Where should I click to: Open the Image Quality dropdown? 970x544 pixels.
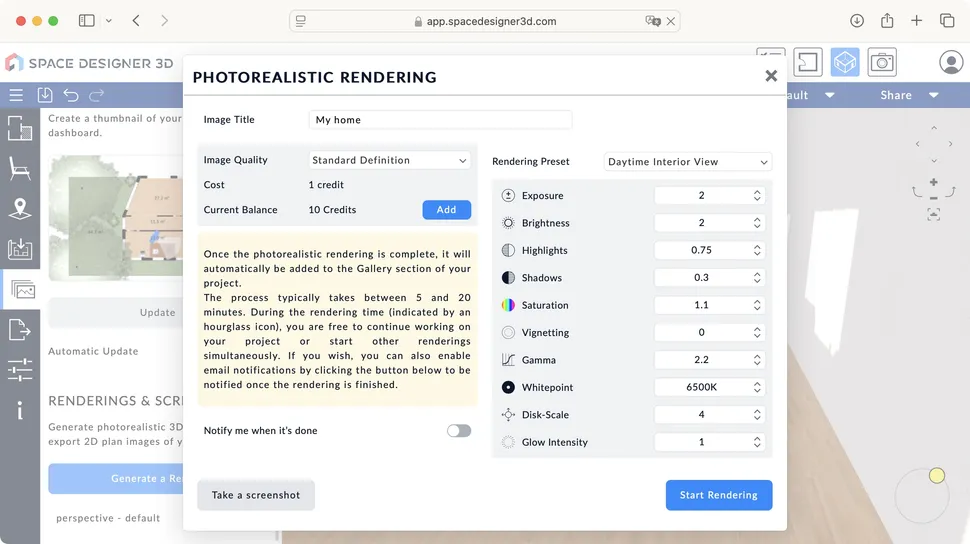click(389, 160)
